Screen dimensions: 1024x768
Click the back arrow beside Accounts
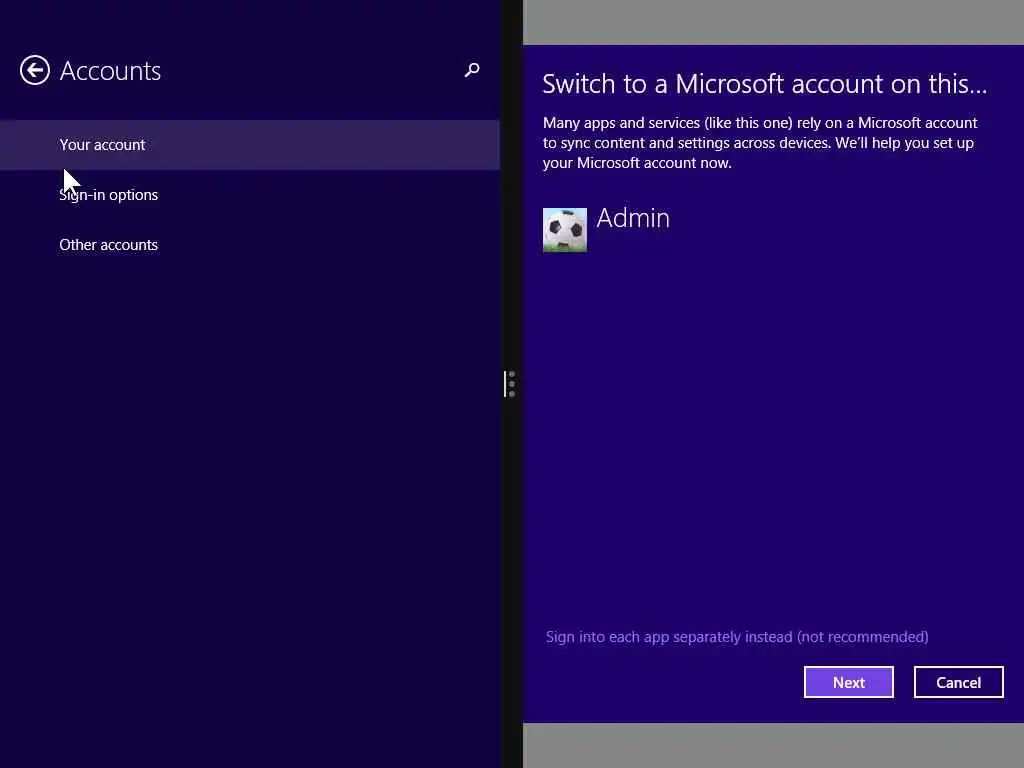(35, 71)
